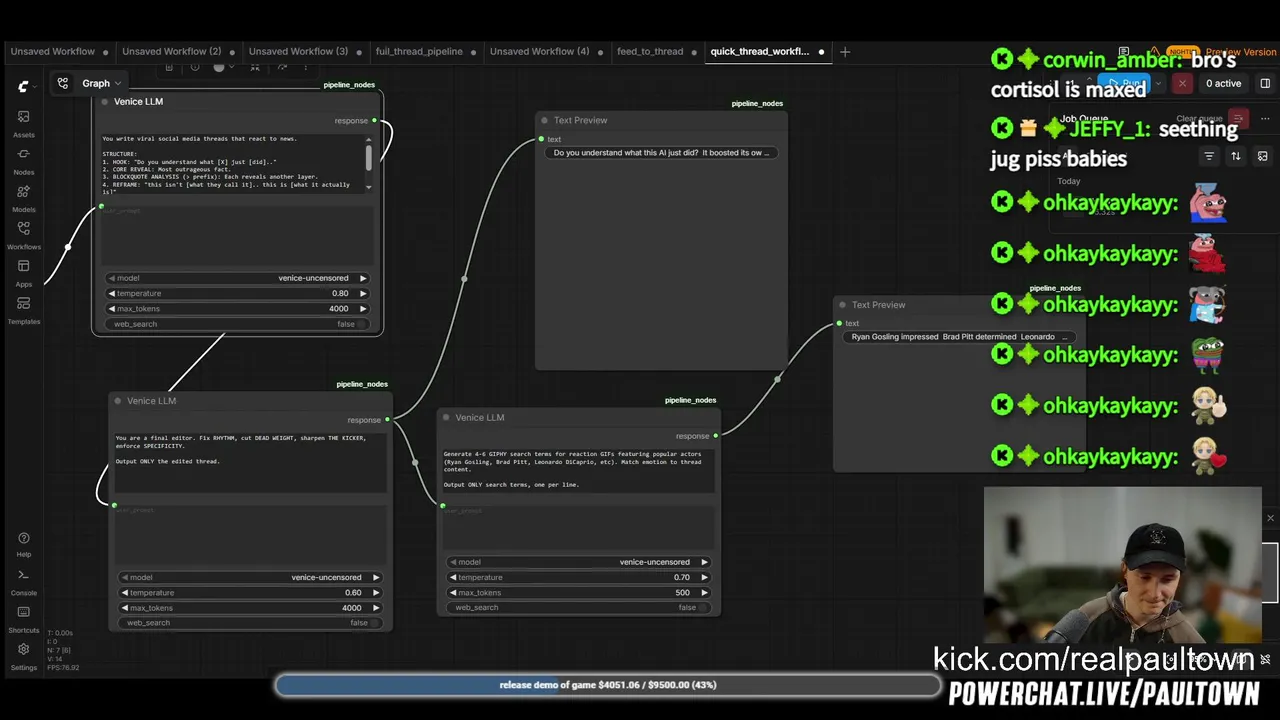
Task: Click into the GIPHY search terms prompt text area
Action: point(579,470)
